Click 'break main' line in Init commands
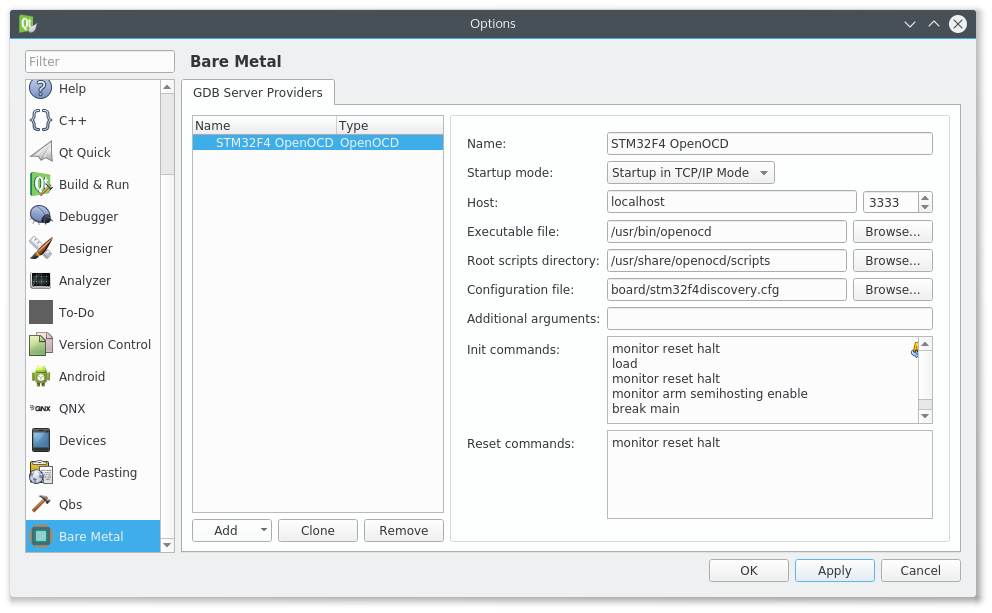The height and width of the screenshot is (613, 992). [x=645, y=409]
